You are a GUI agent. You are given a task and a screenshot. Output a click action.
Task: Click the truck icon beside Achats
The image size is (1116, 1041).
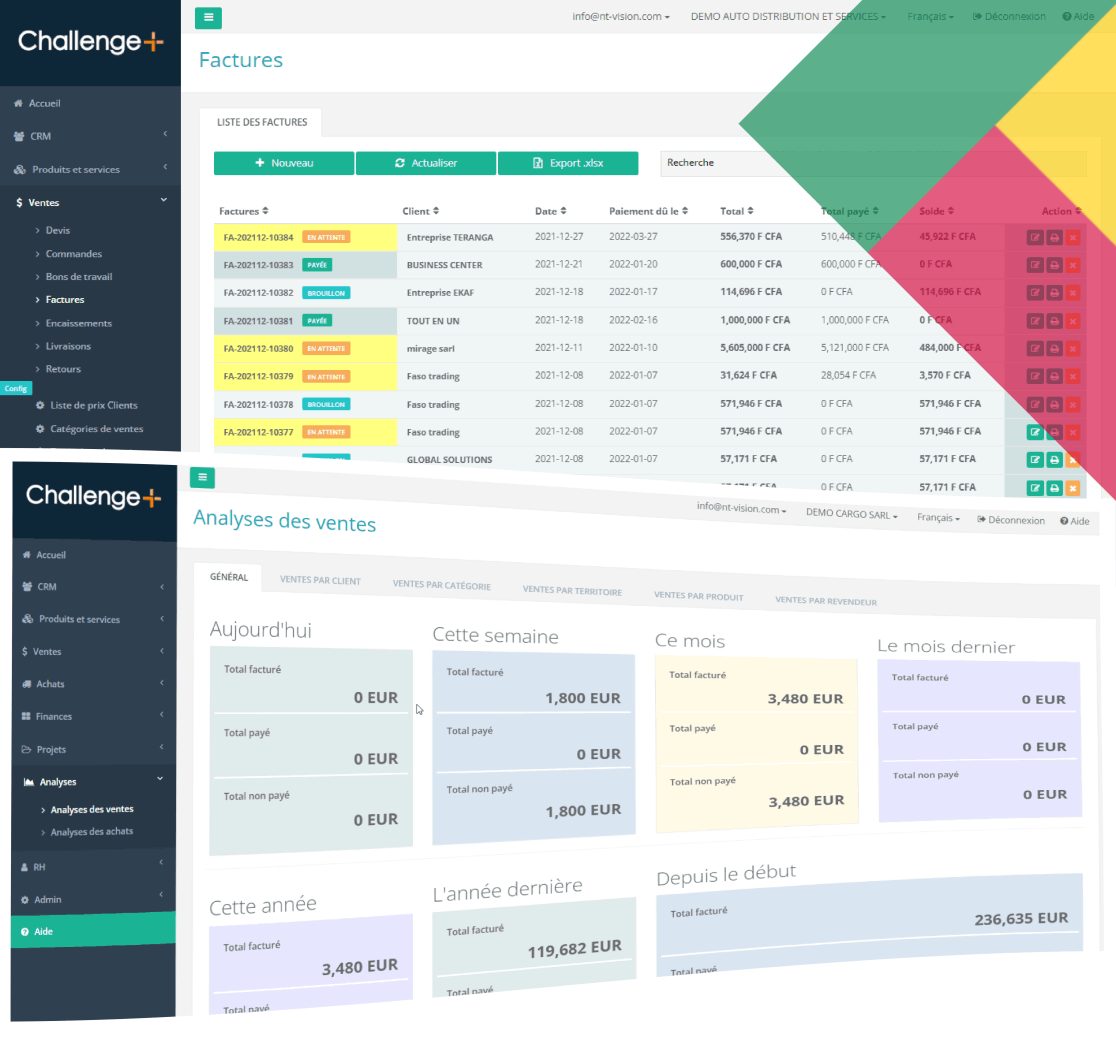[27, 684]
